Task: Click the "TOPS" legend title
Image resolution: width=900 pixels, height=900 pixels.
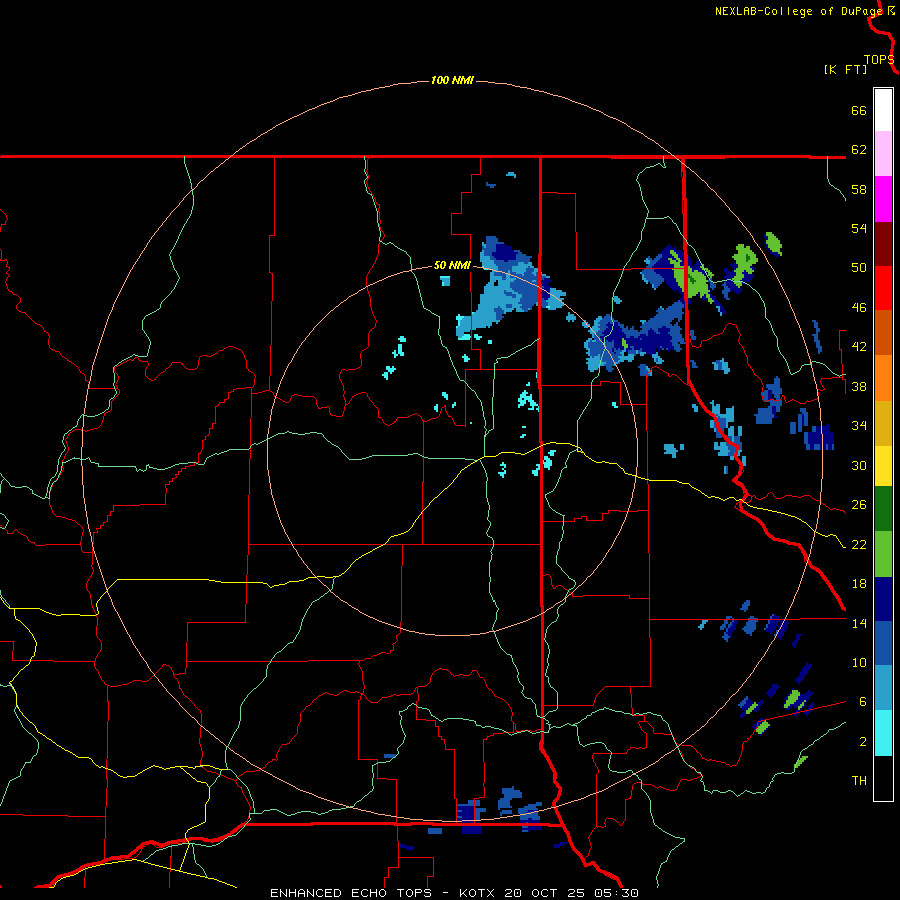Action: [879, 60]
